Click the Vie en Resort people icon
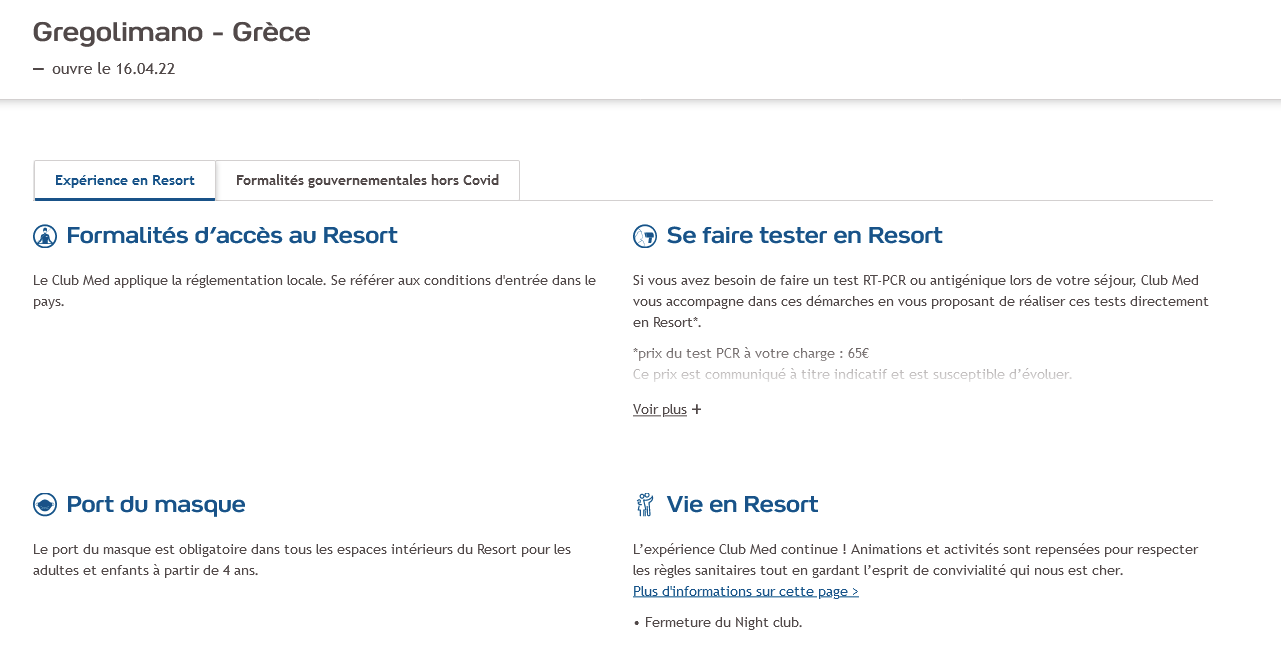Image resolution: width=1281 pixels, height=665 pixels. [645, 505]
